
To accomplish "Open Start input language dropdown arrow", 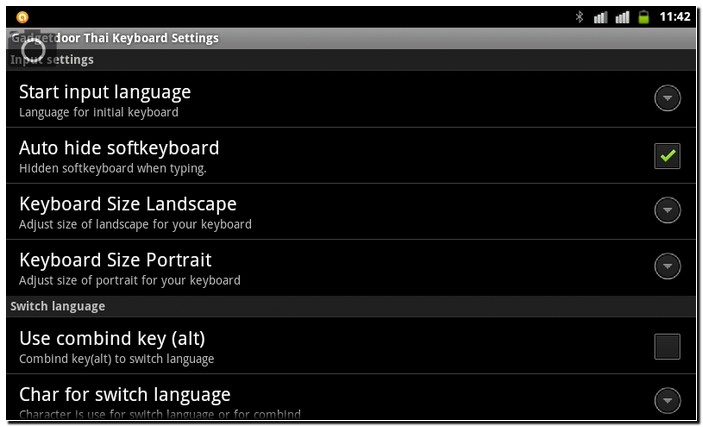I will tap(667, 98).
